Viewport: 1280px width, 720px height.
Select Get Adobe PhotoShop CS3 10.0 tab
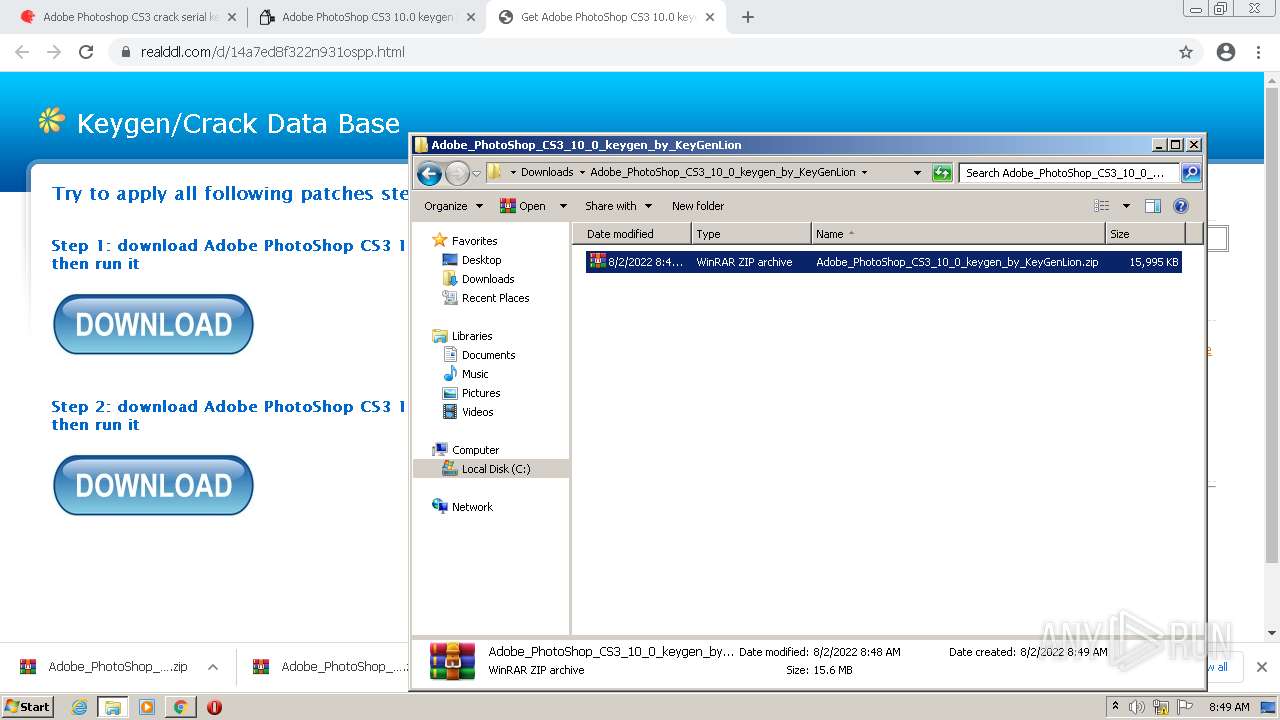tap(606, 17)
